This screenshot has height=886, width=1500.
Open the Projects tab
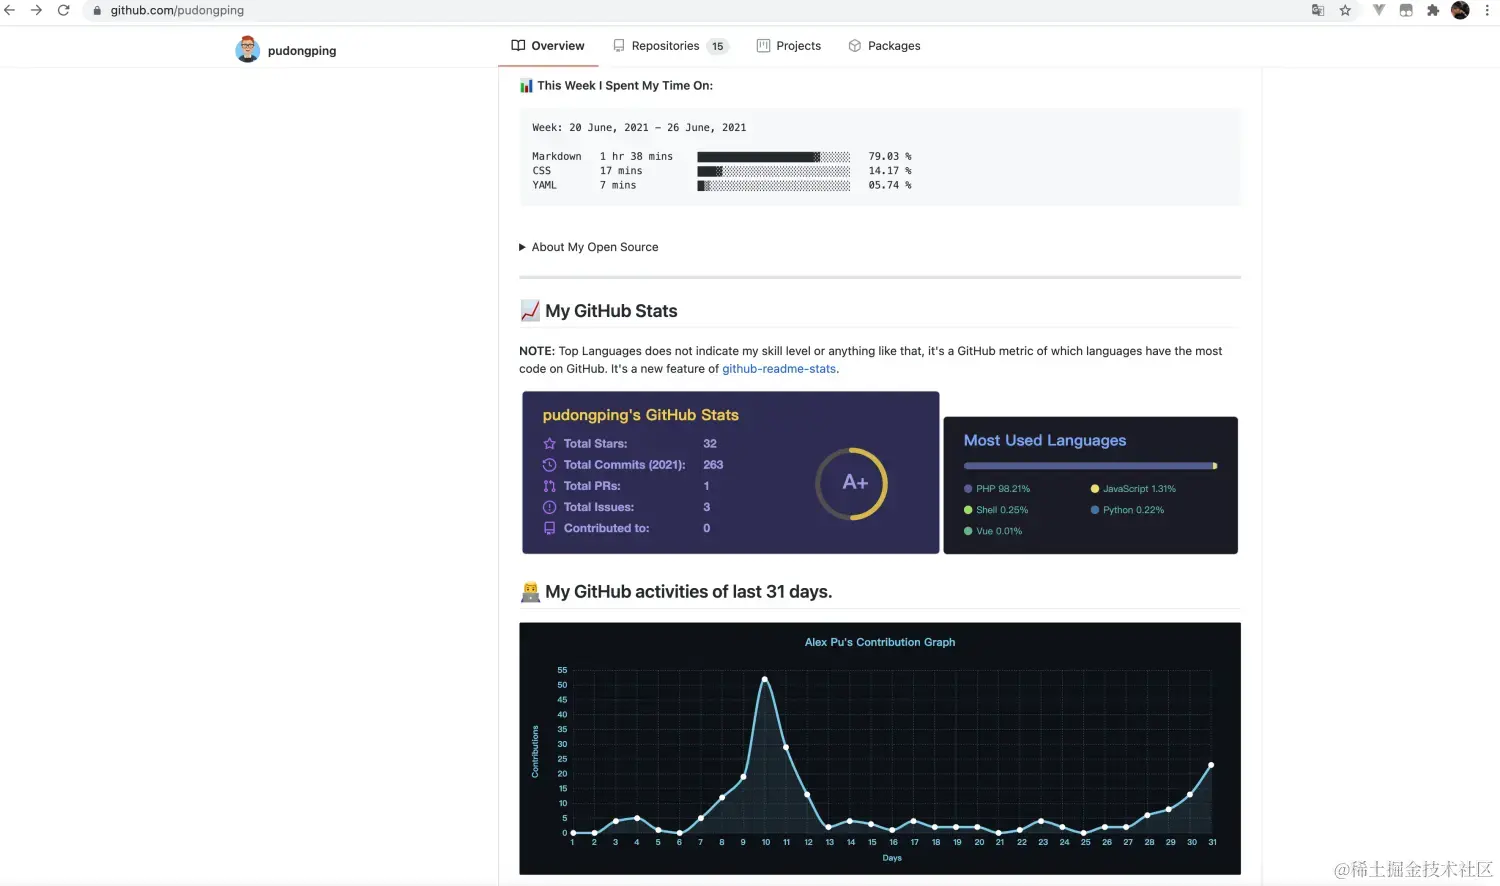pos(789,46)
